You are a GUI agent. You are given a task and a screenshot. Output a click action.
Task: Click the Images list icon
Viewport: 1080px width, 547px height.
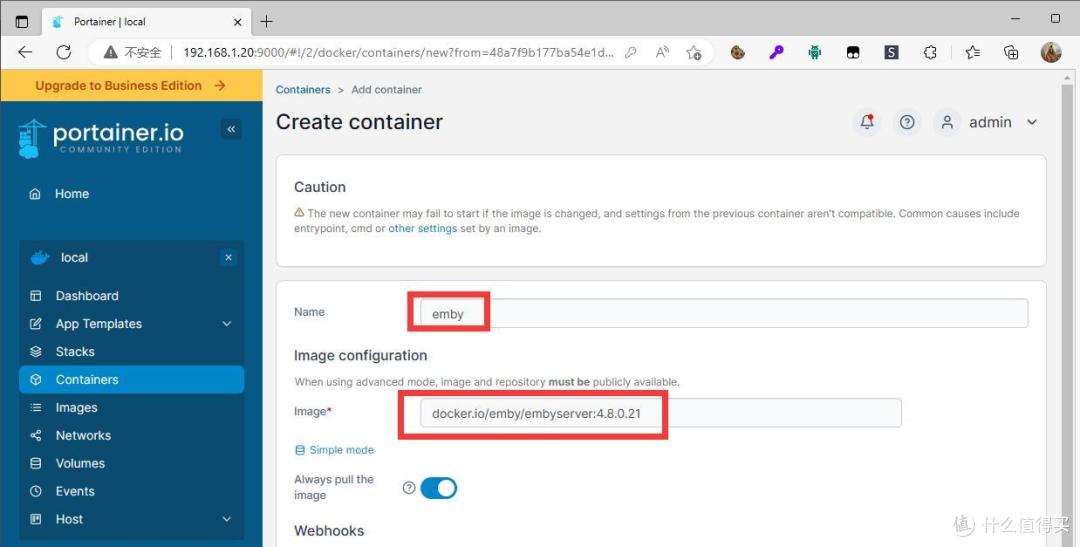tap(36, 407)
